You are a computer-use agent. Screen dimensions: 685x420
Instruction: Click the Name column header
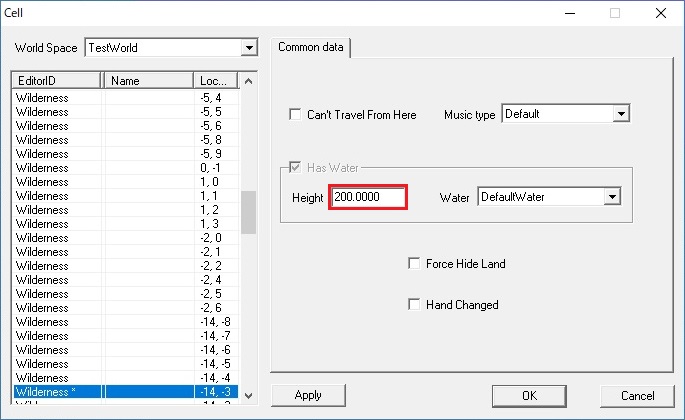coord(149,81)
